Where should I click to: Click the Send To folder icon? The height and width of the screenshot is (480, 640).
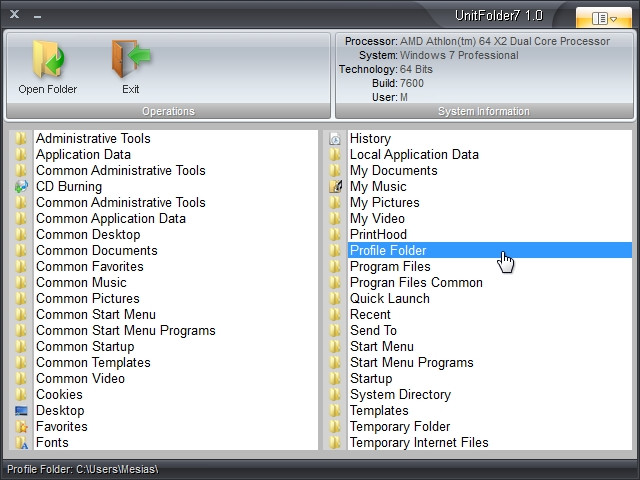(x=335, y=331)
